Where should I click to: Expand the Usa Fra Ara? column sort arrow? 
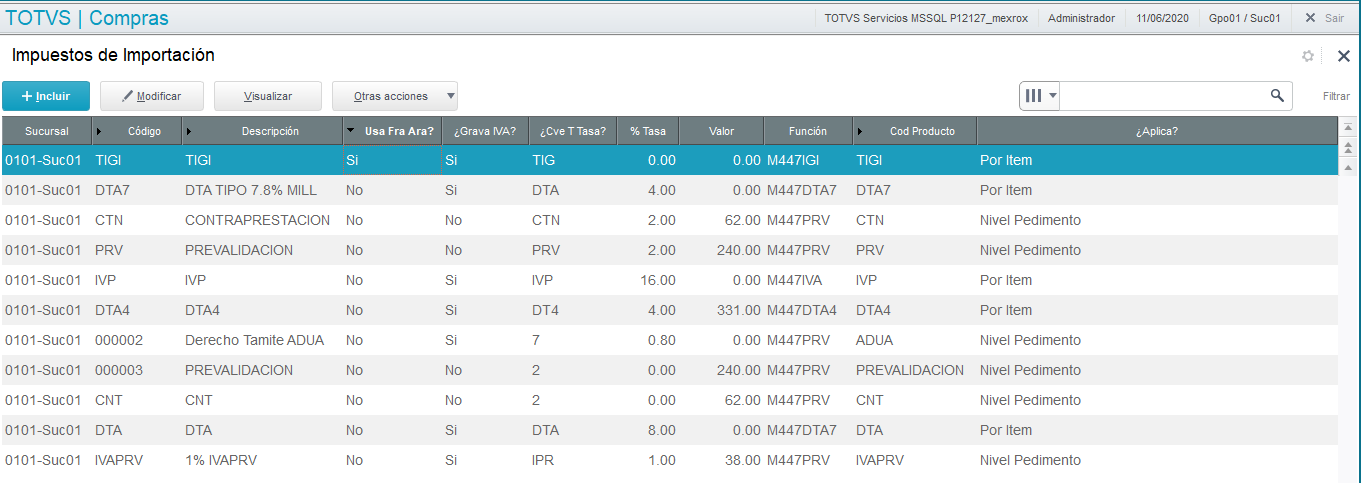click(350, 131)
